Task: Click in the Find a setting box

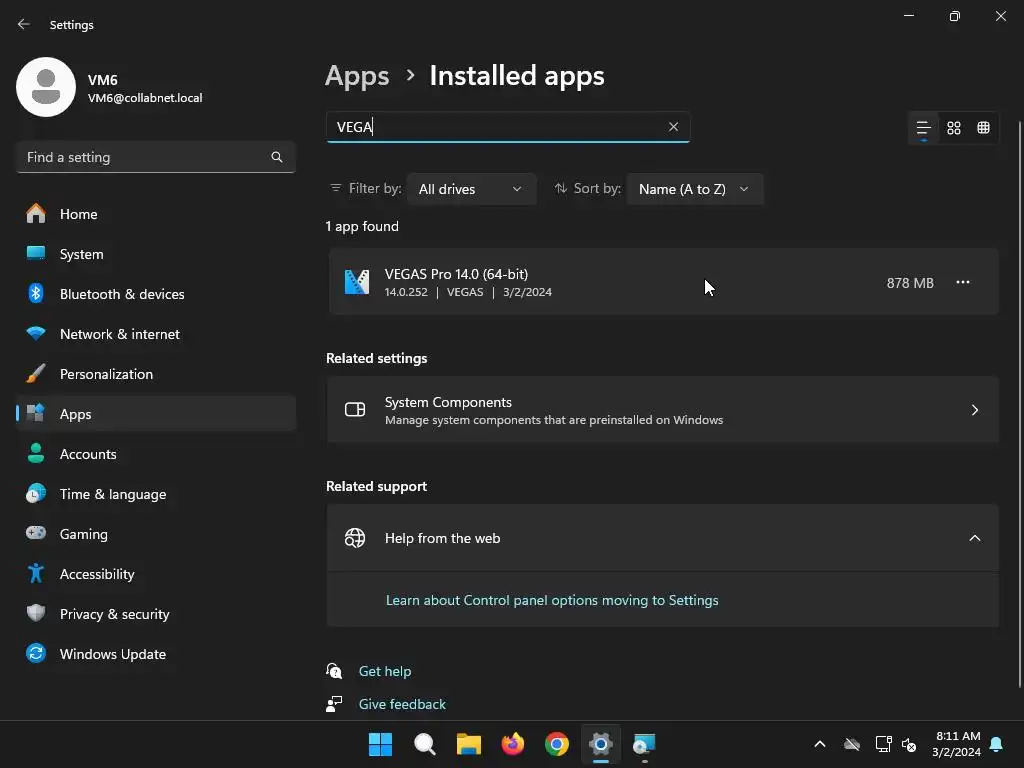Action: [x=145, y=157]
